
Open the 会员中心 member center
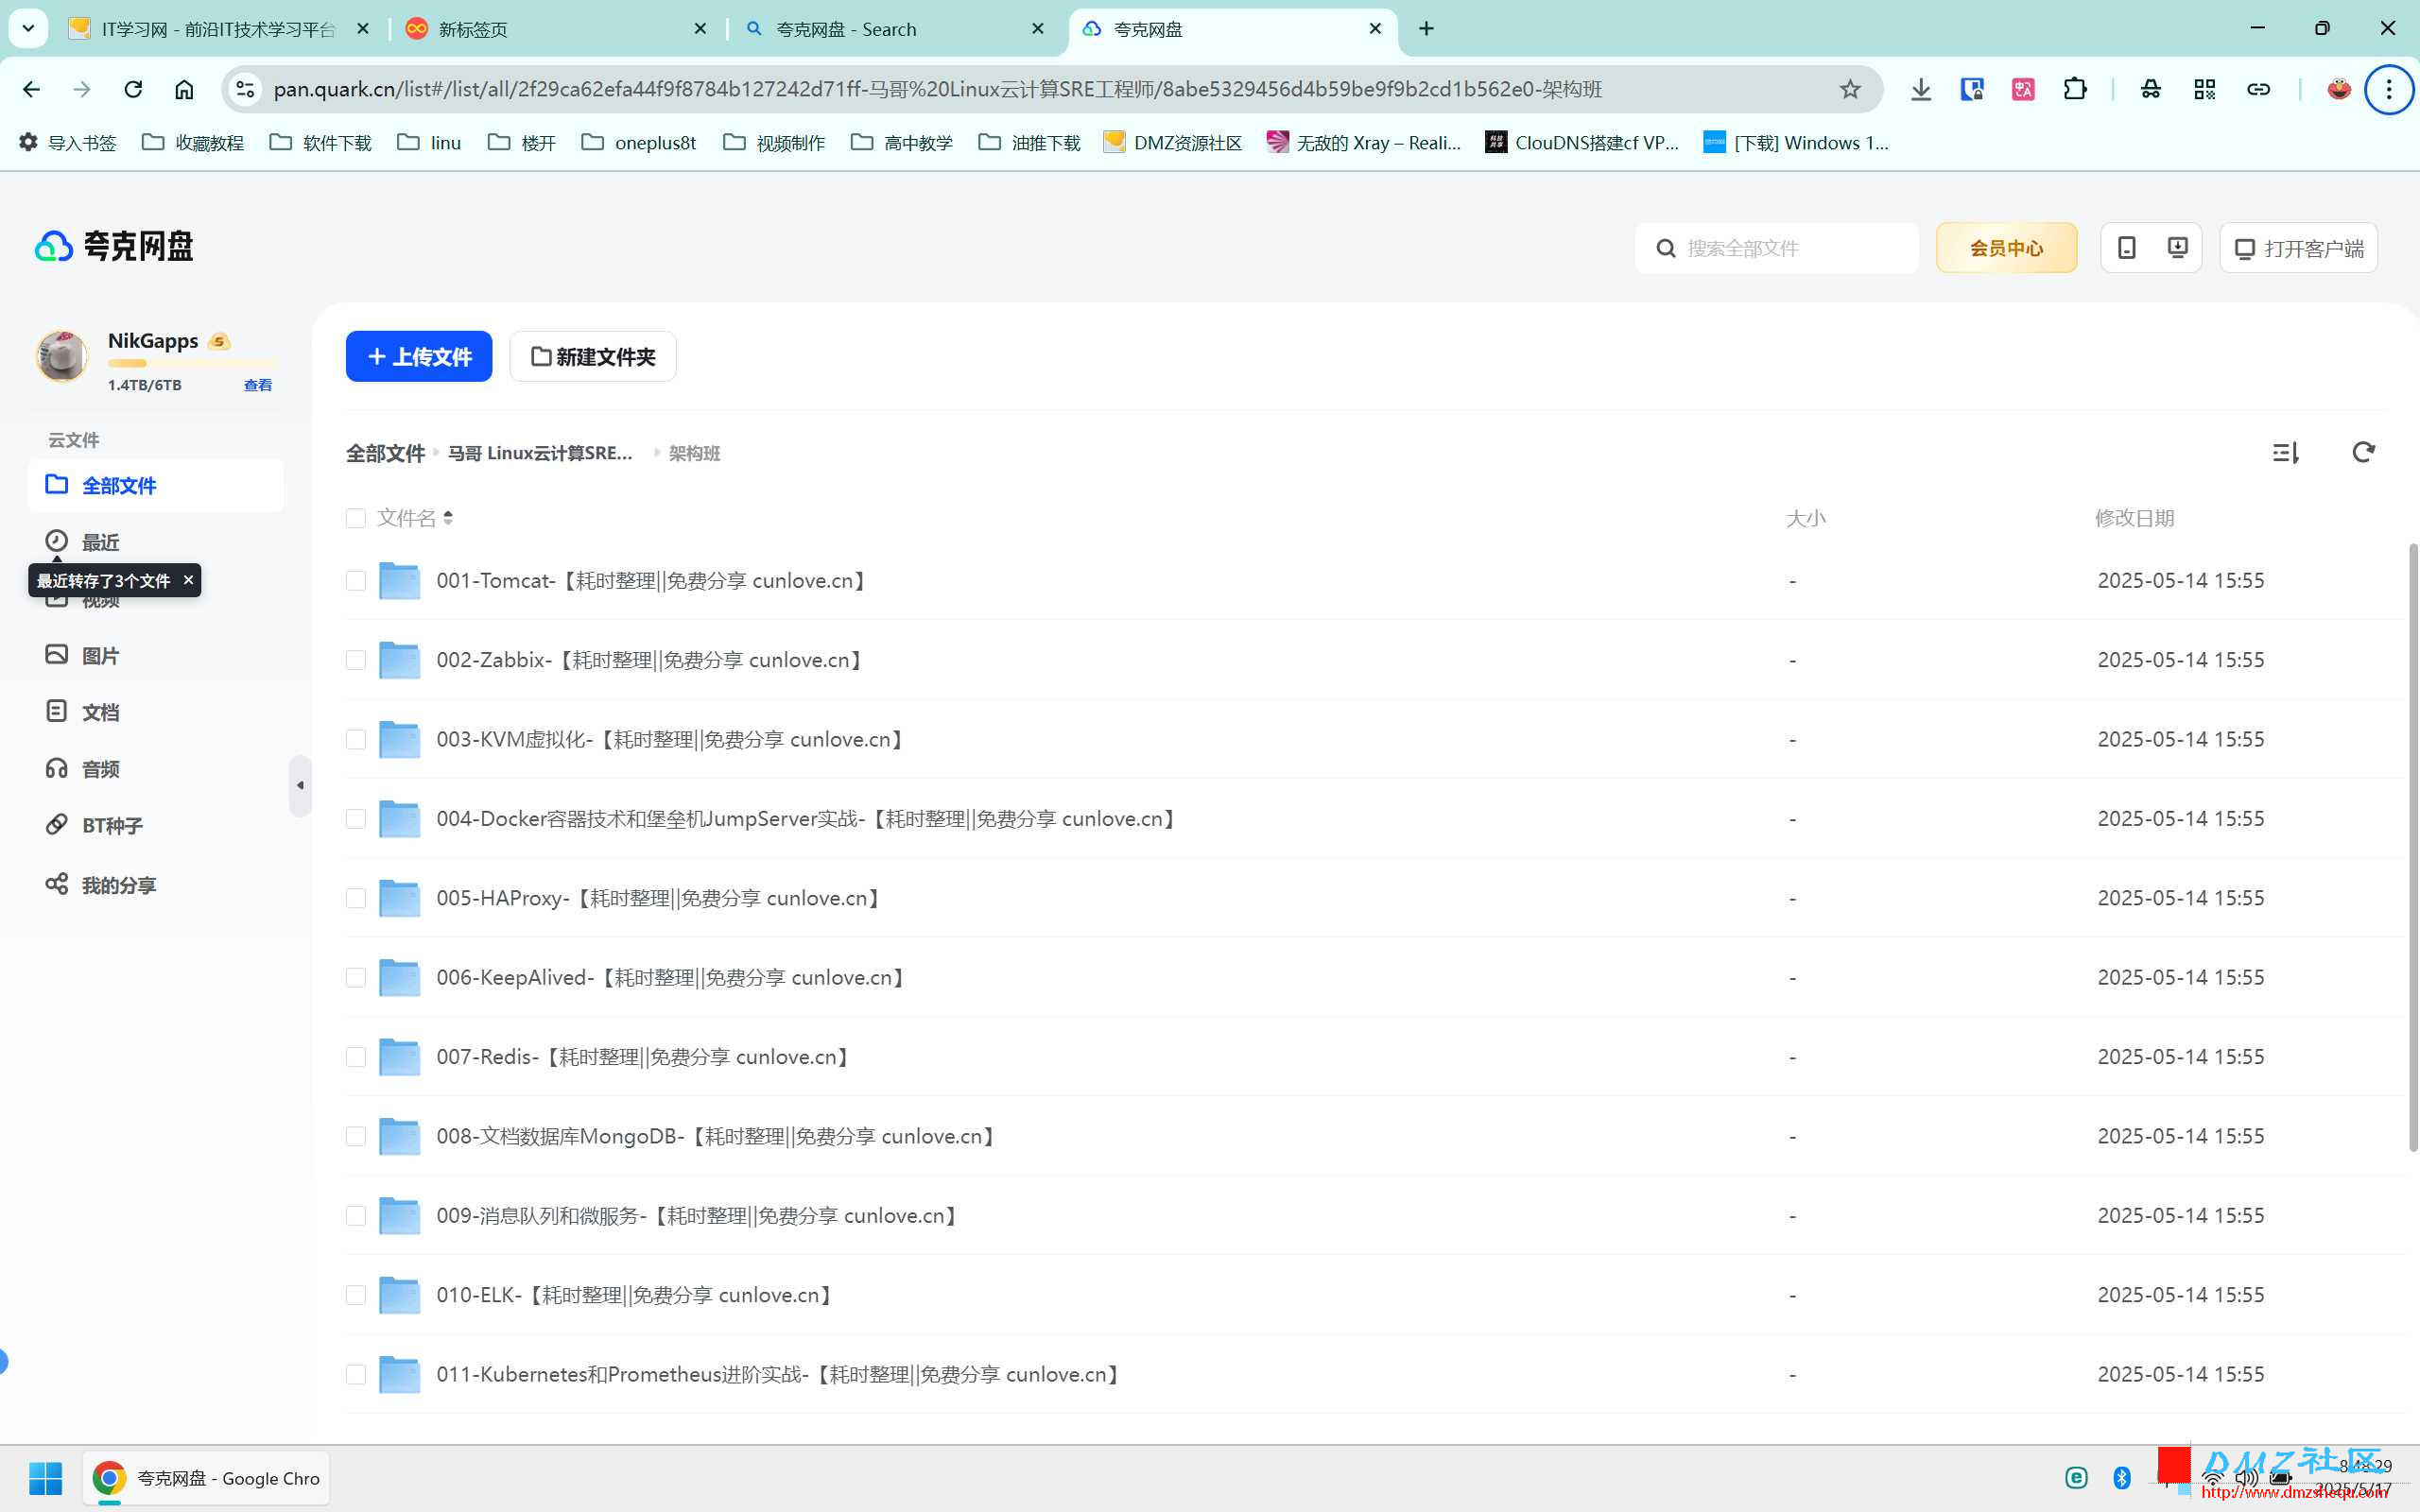tap(2006, 247)
